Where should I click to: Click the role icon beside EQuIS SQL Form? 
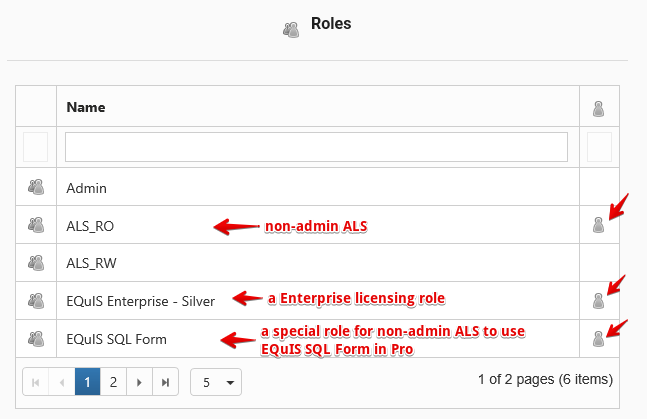tap(36, 339)
